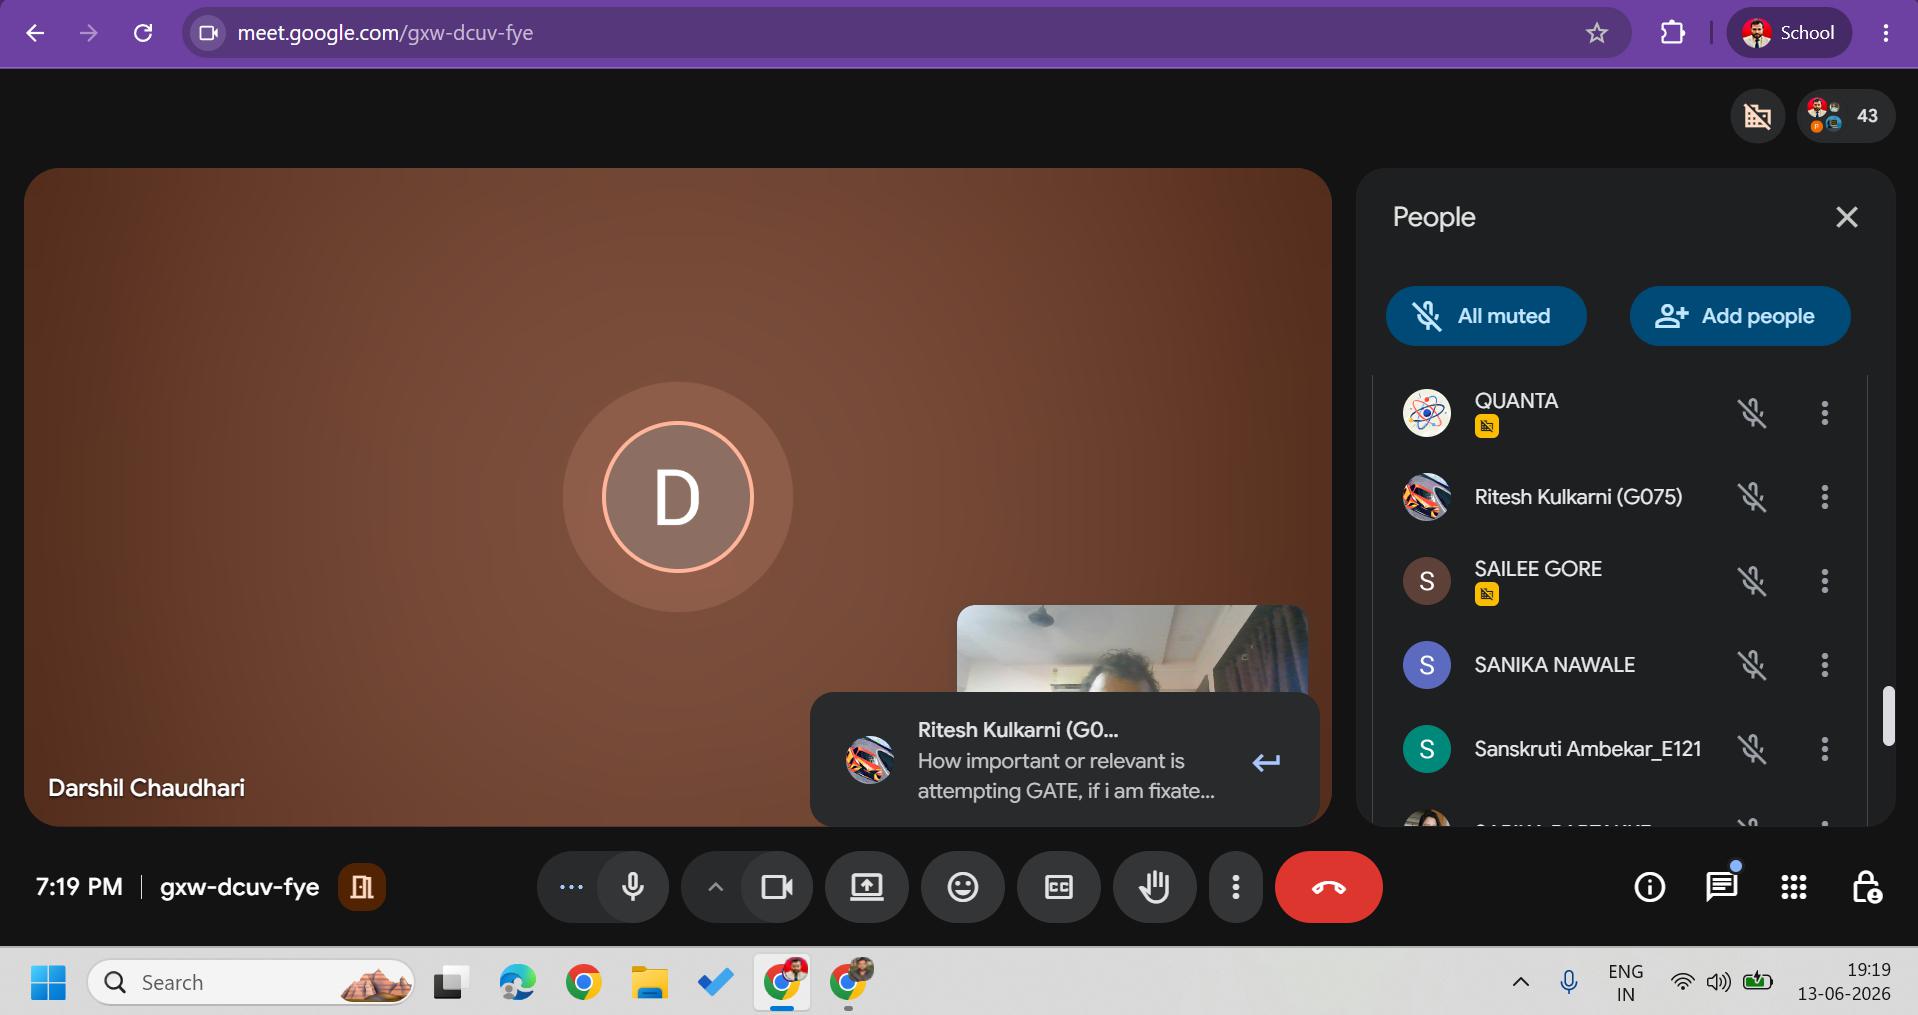Open more actions for QUANTA
This screenshot has height=1015, width=1918.
pos(1825,413)
